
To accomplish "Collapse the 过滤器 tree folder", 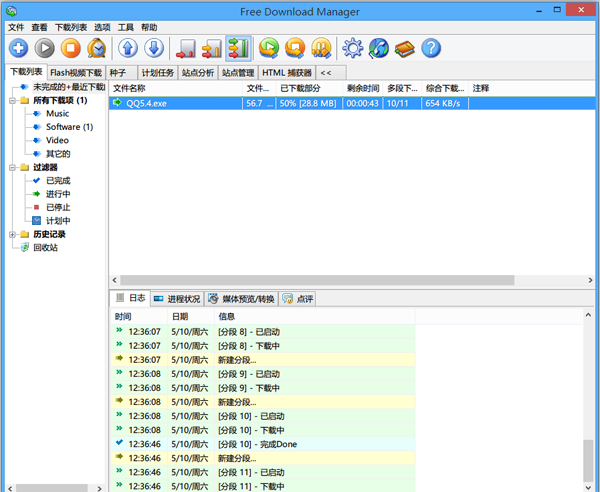I will click(12, 168).
